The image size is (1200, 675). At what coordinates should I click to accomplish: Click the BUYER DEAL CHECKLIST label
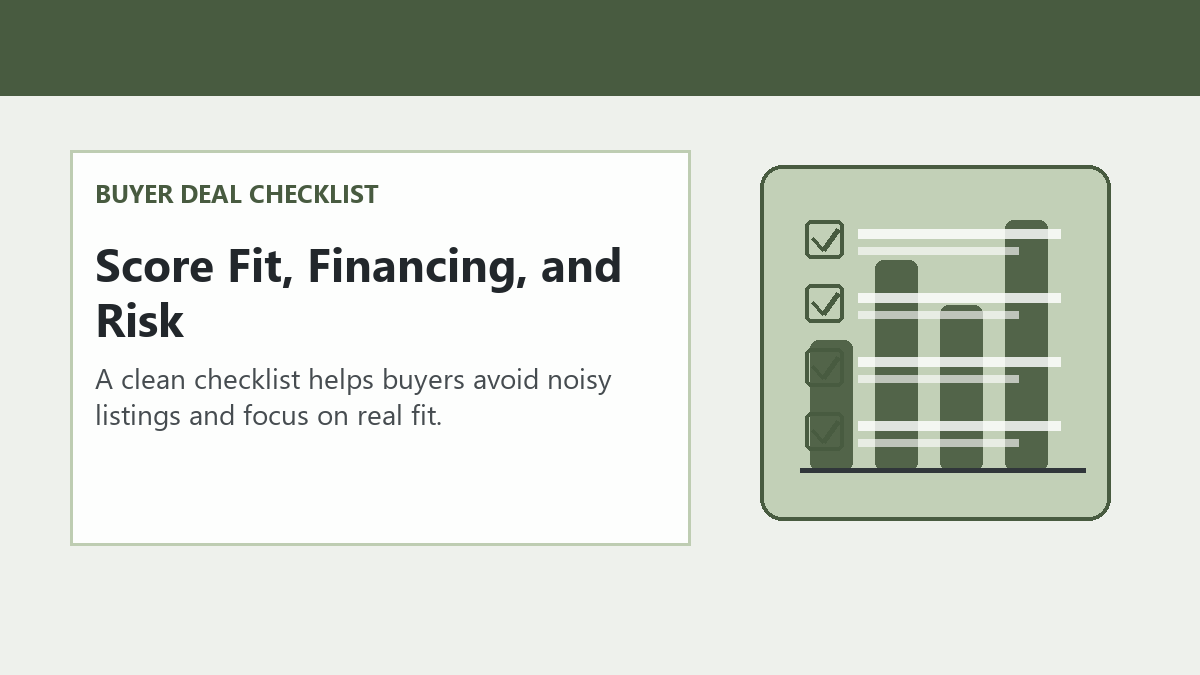[237, 194]
